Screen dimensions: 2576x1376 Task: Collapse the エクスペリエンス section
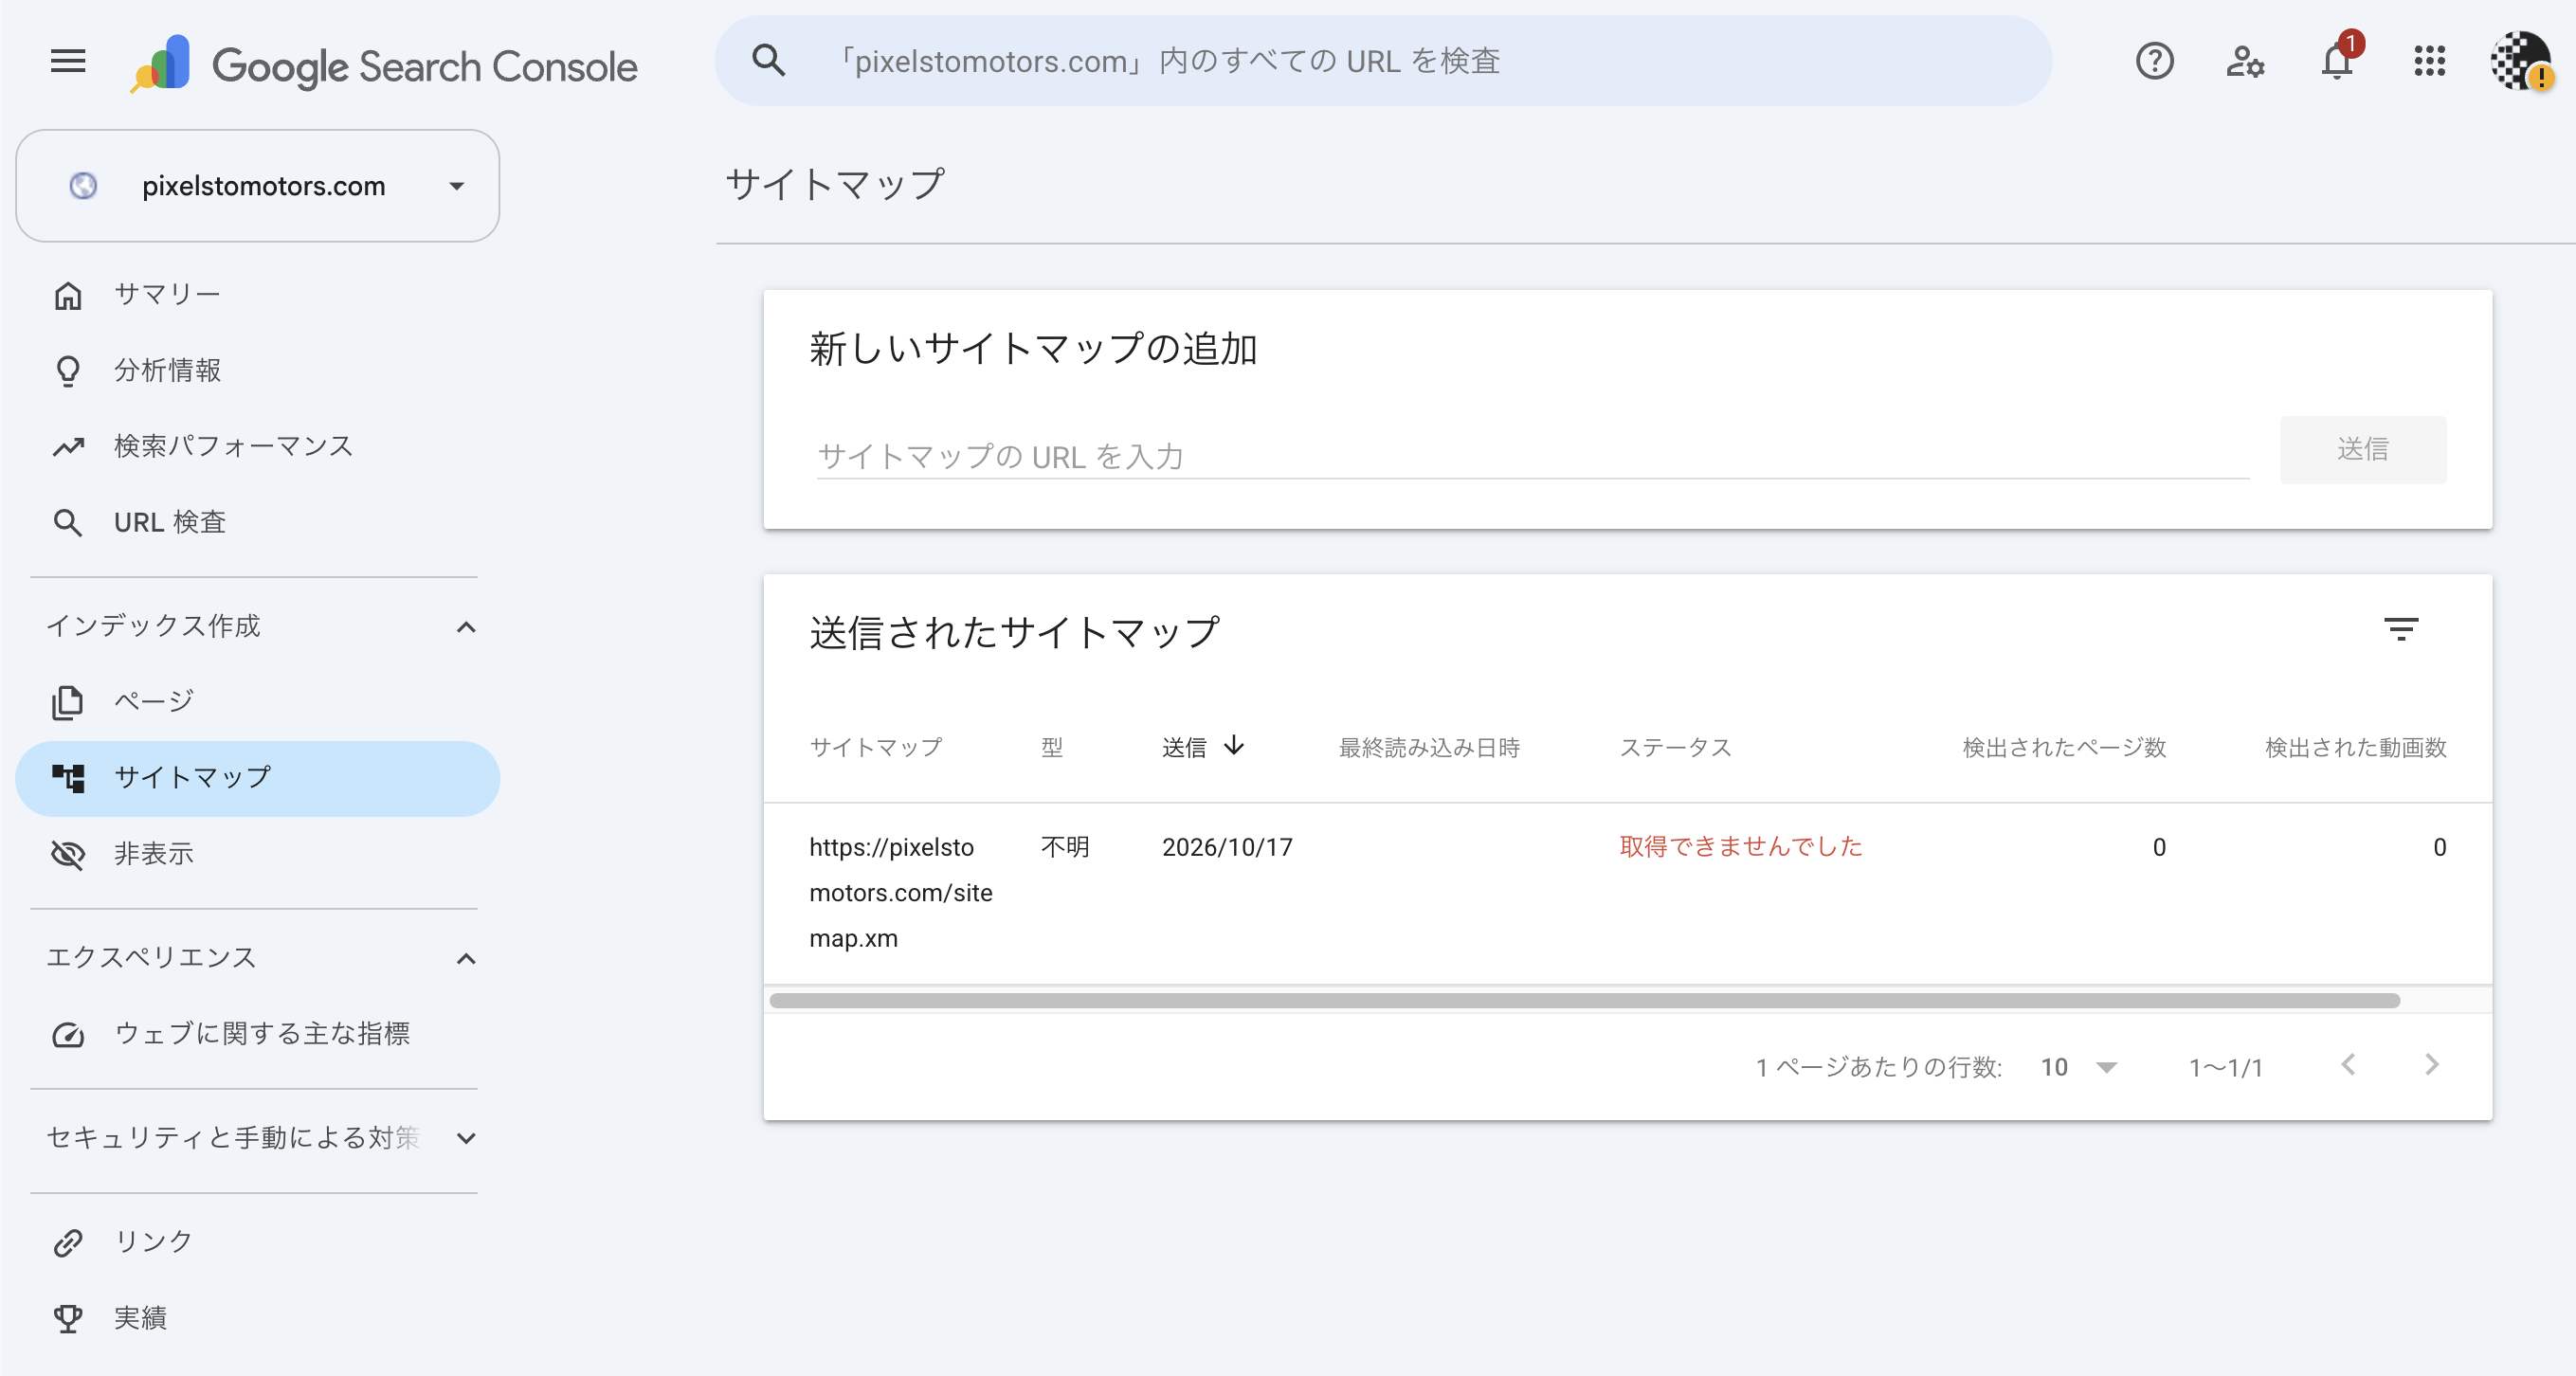point(466,959)
